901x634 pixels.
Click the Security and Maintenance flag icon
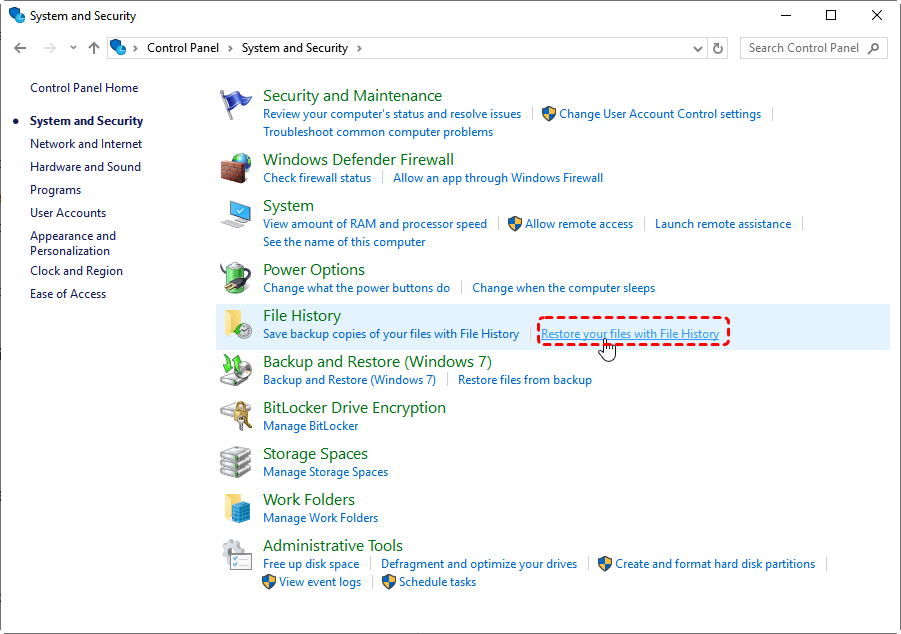(x=236, y=104)
